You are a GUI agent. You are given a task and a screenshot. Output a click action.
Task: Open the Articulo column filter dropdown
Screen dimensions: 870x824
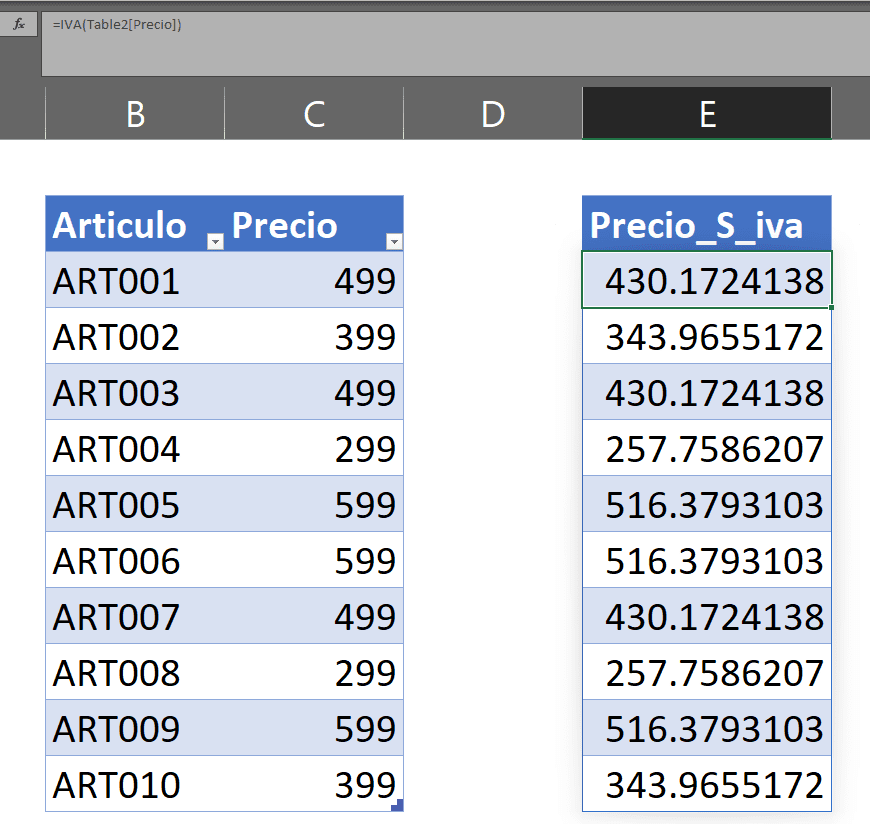pyautogui.click(x=215, y=241)
